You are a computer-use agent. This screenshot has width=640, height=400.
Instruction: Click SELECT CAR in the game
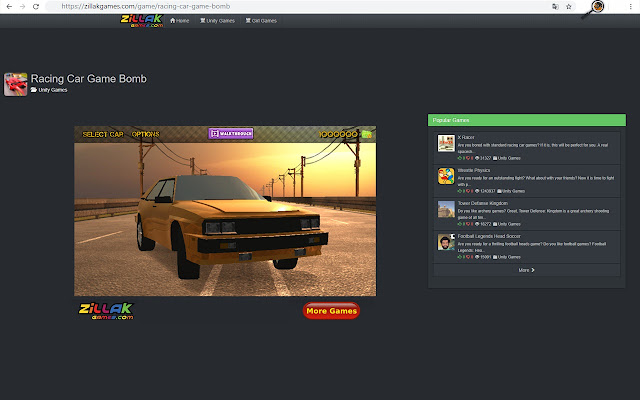(x=103, y=134)
